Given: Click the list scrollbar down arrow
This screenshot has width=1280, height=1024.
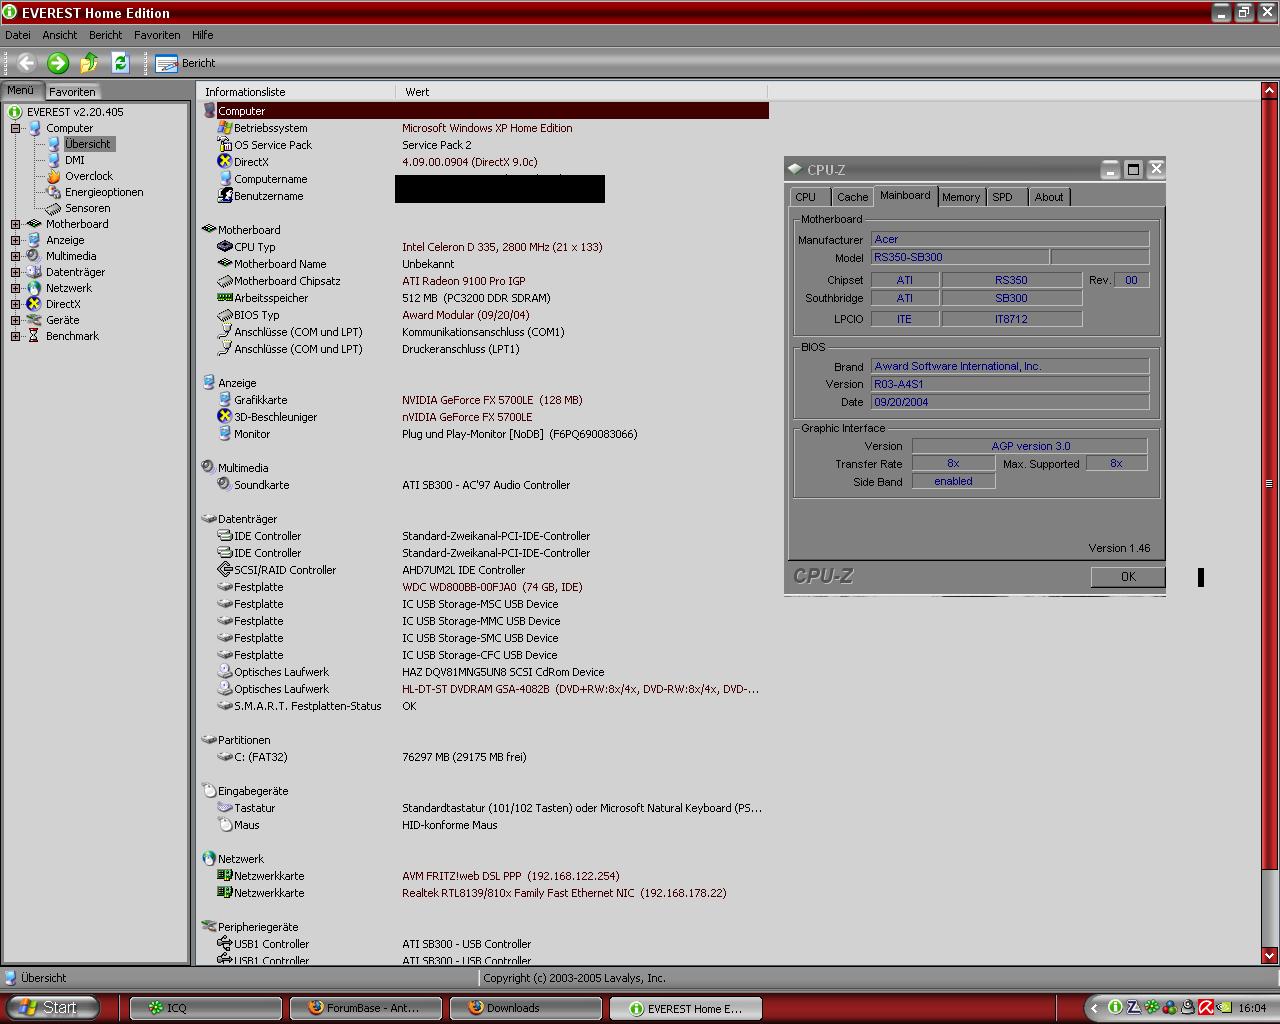Looking at the screenshot, I should click(x=1270, y=955).
